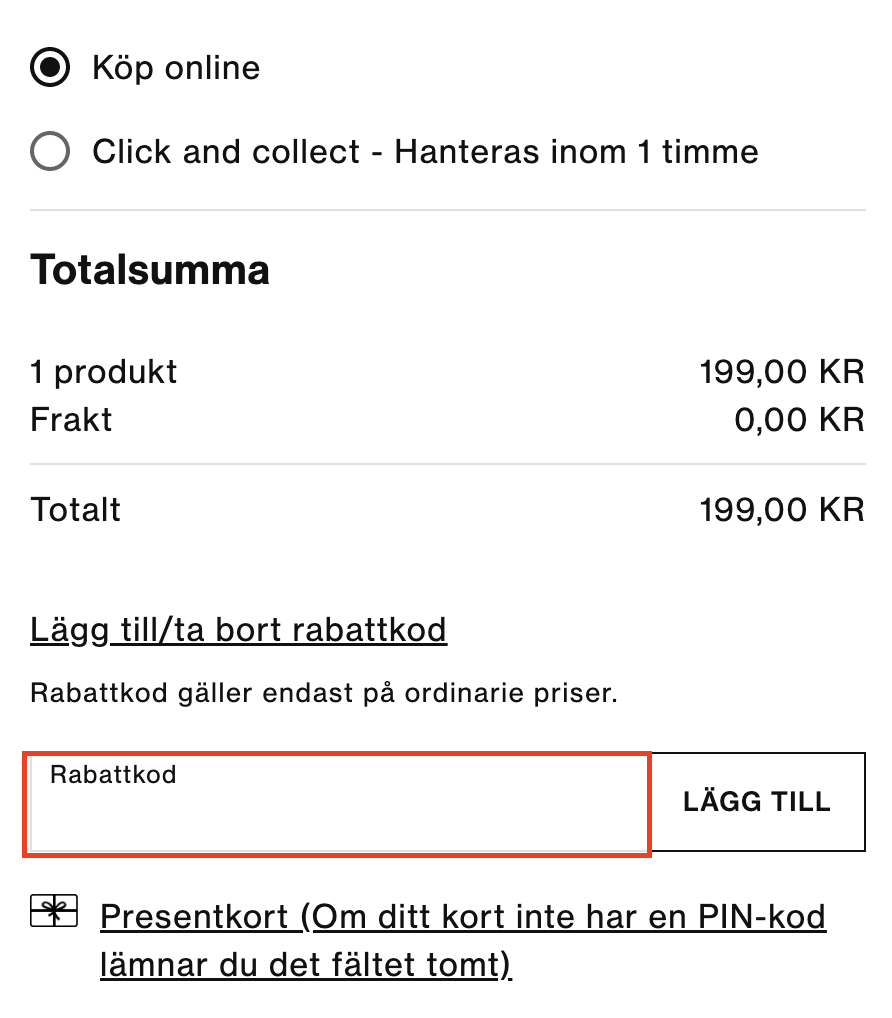Screen dimensions: 892x1018
Task: Open the Presentkort gift card link
Action: point(463,941)
